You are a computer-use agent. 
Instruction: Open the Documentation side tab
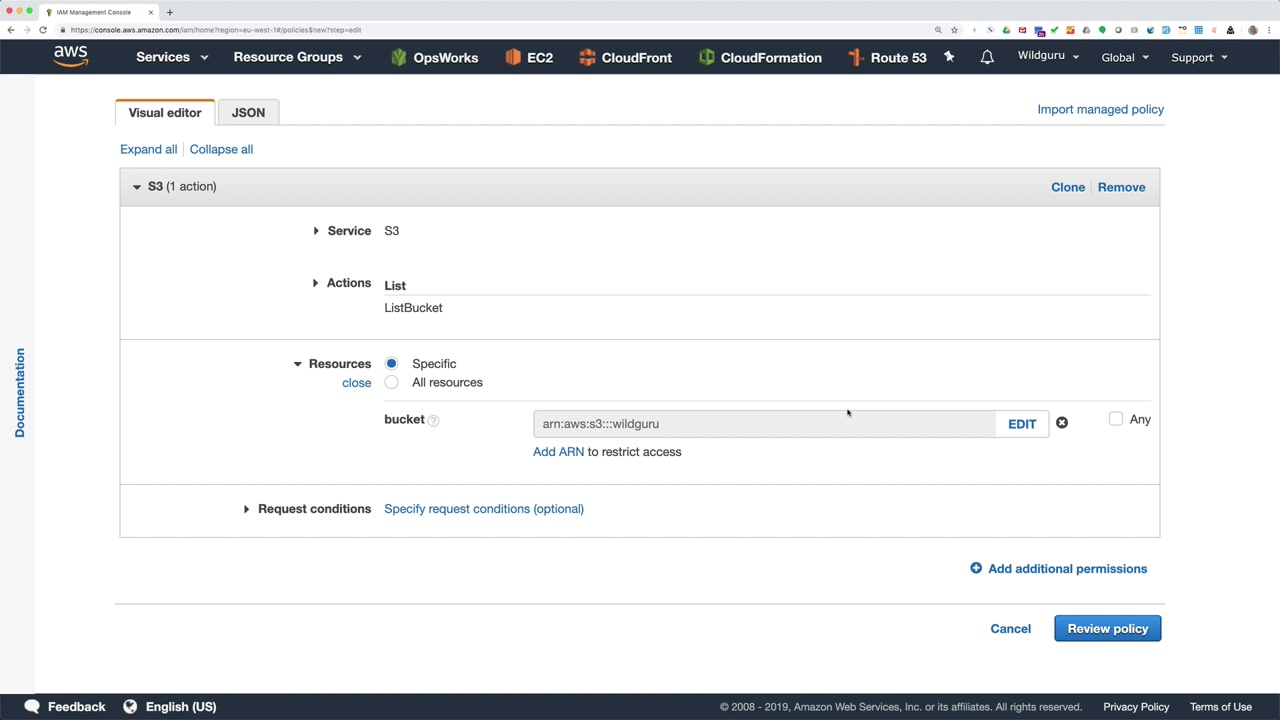(x=19, y=393)
